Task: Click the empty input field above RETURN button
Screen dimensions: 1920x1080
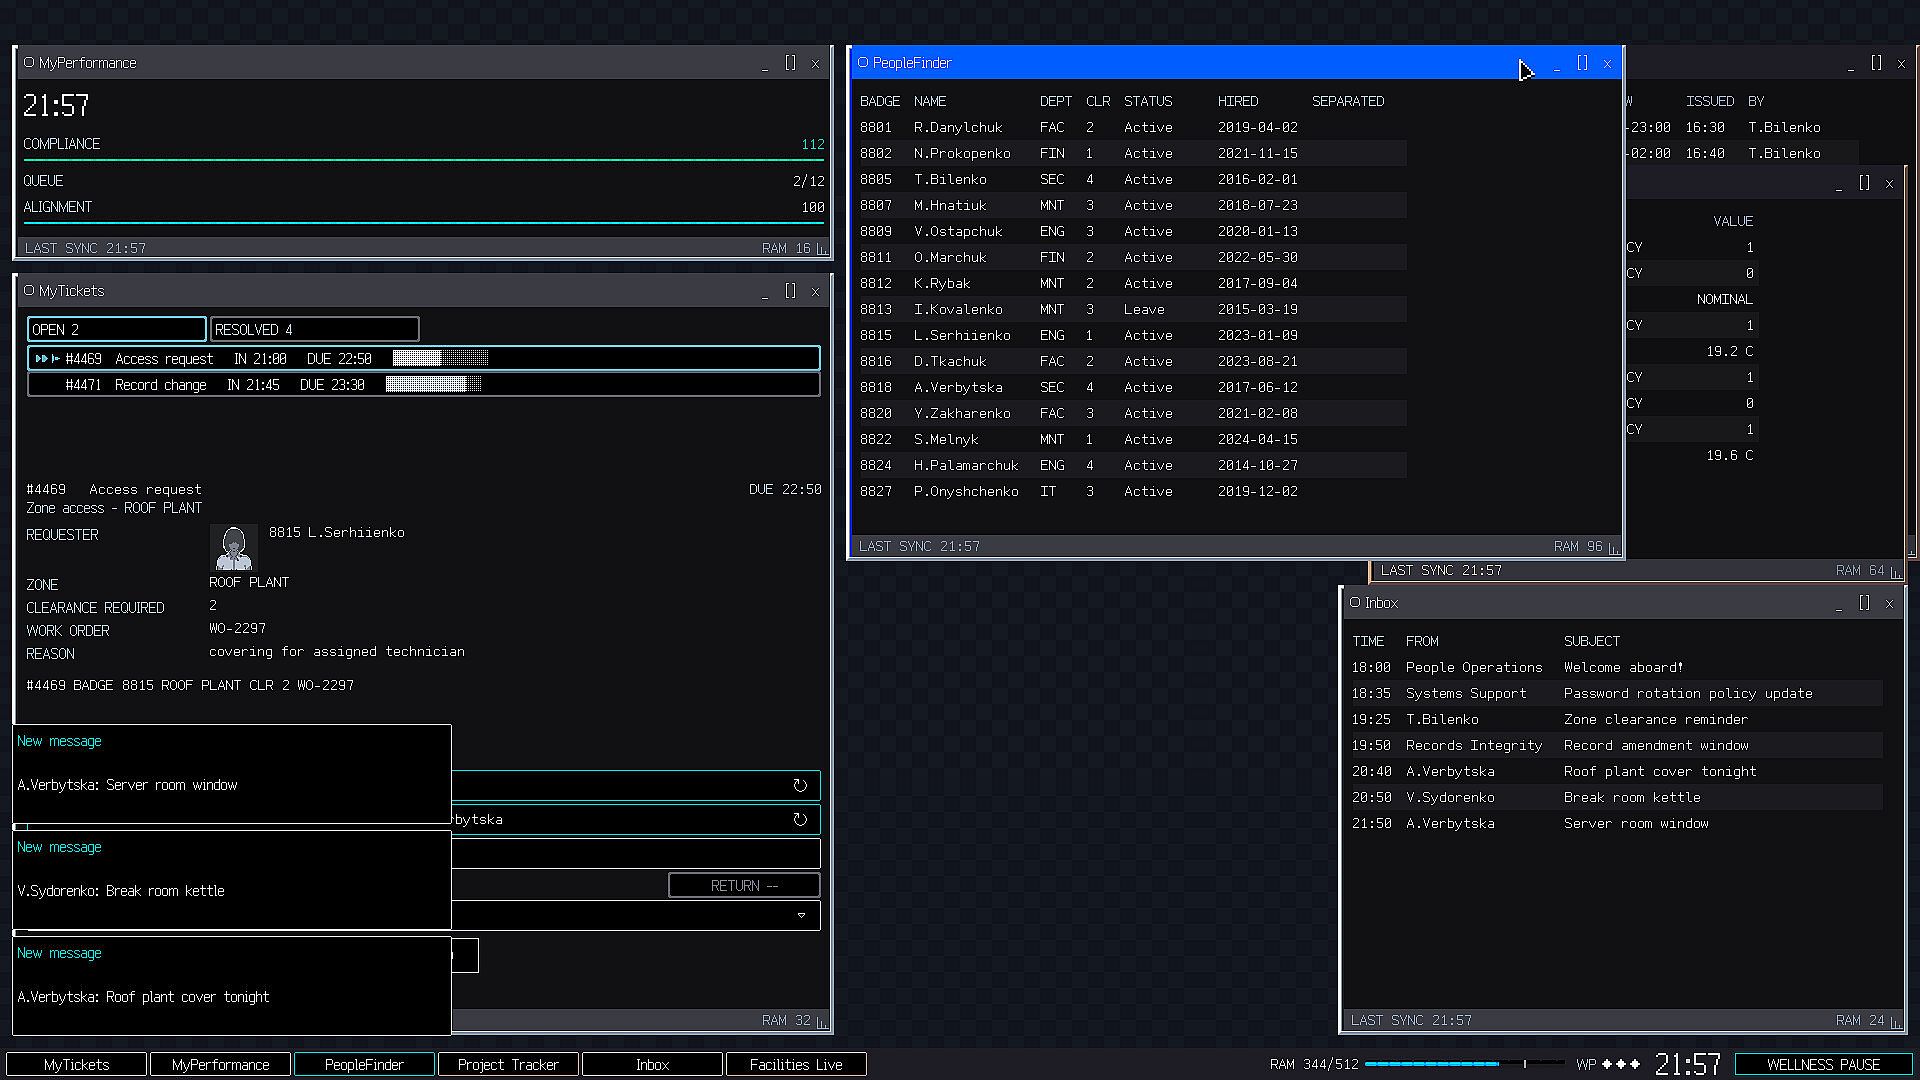Action: pos(636,853)
